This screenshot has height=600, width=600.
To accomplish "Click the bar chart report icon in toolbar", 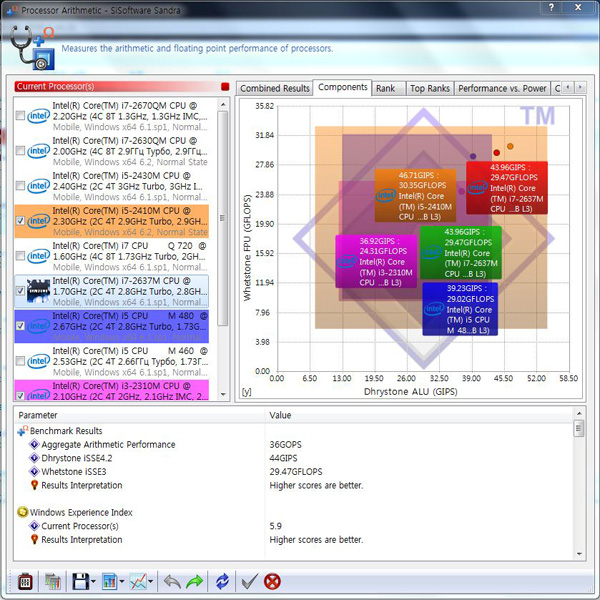I will (x=53, y=582).
